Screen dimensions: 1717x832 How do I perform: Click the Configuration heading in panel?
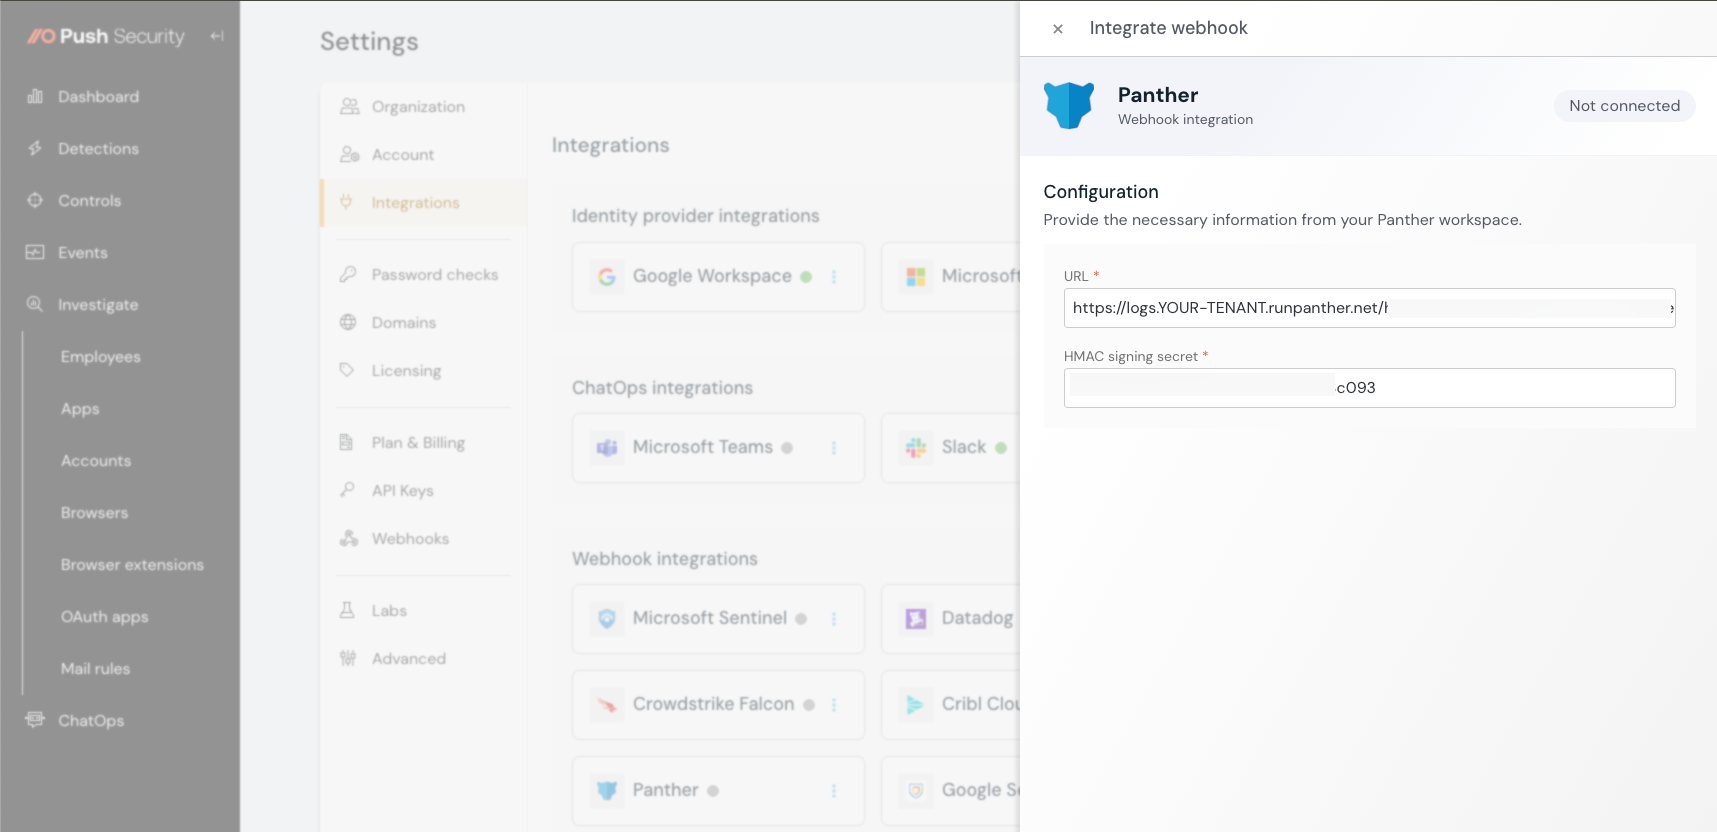(x=1101, y=192)
